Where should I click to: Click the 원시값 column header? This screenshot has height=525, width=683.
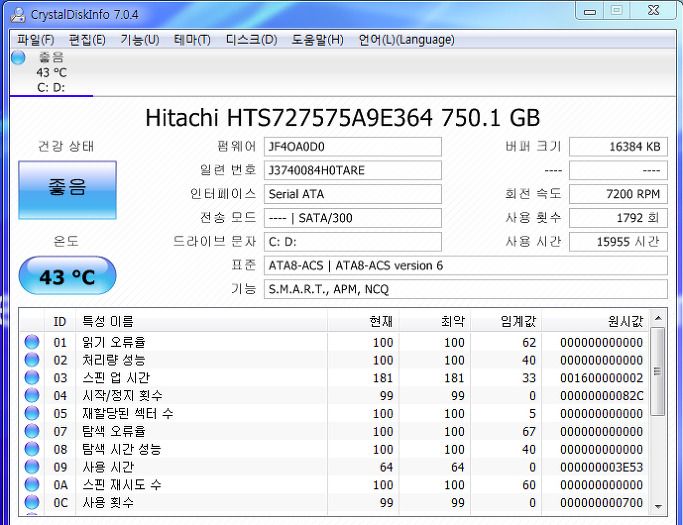click(x=595, y=322)
